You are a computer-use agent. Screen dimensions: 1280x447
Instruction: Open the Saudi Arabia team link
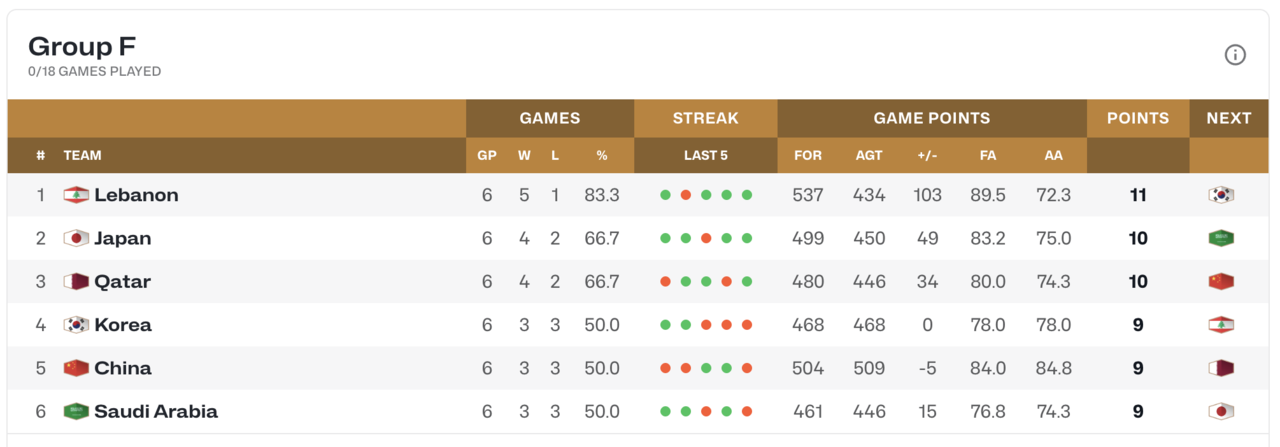pos(156,411)
